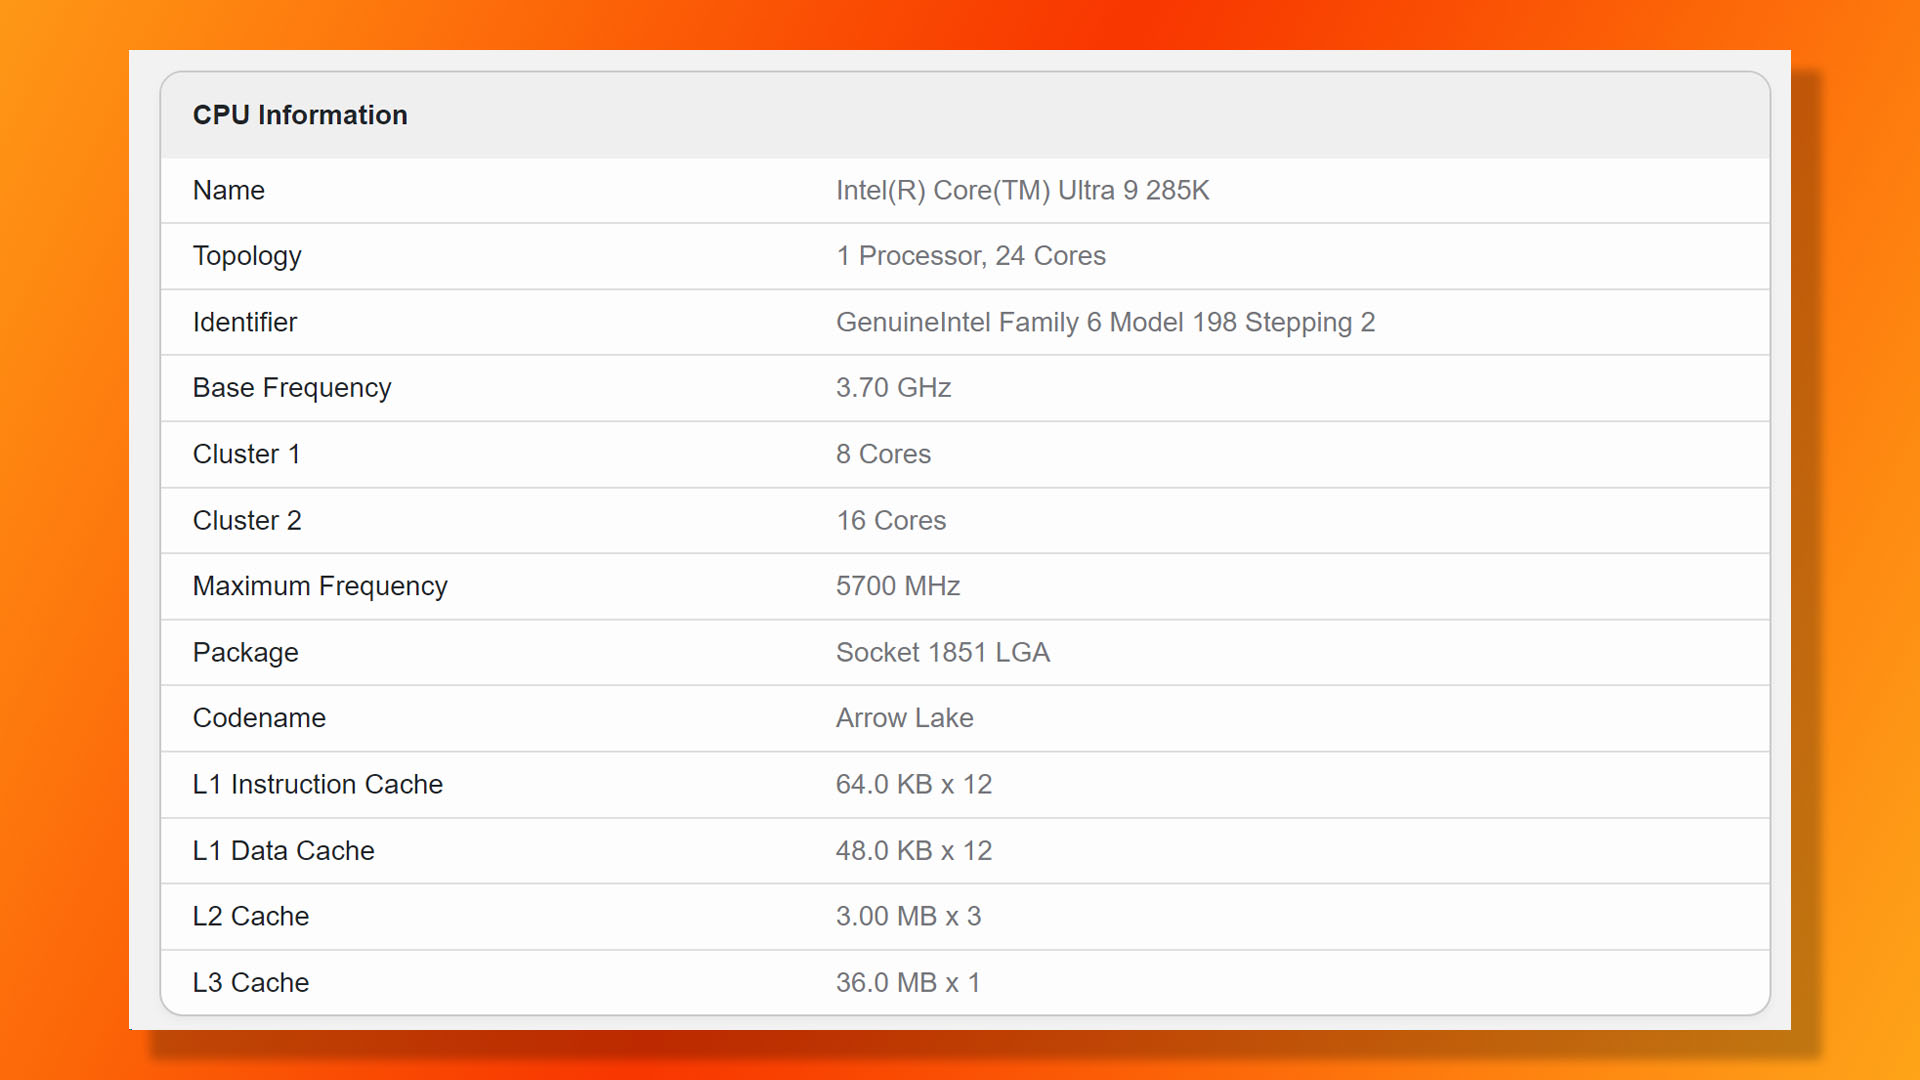Screen dimensions: 1920x1080
Task: Click the 16 Cores value
Action: [x=891, y=520]
